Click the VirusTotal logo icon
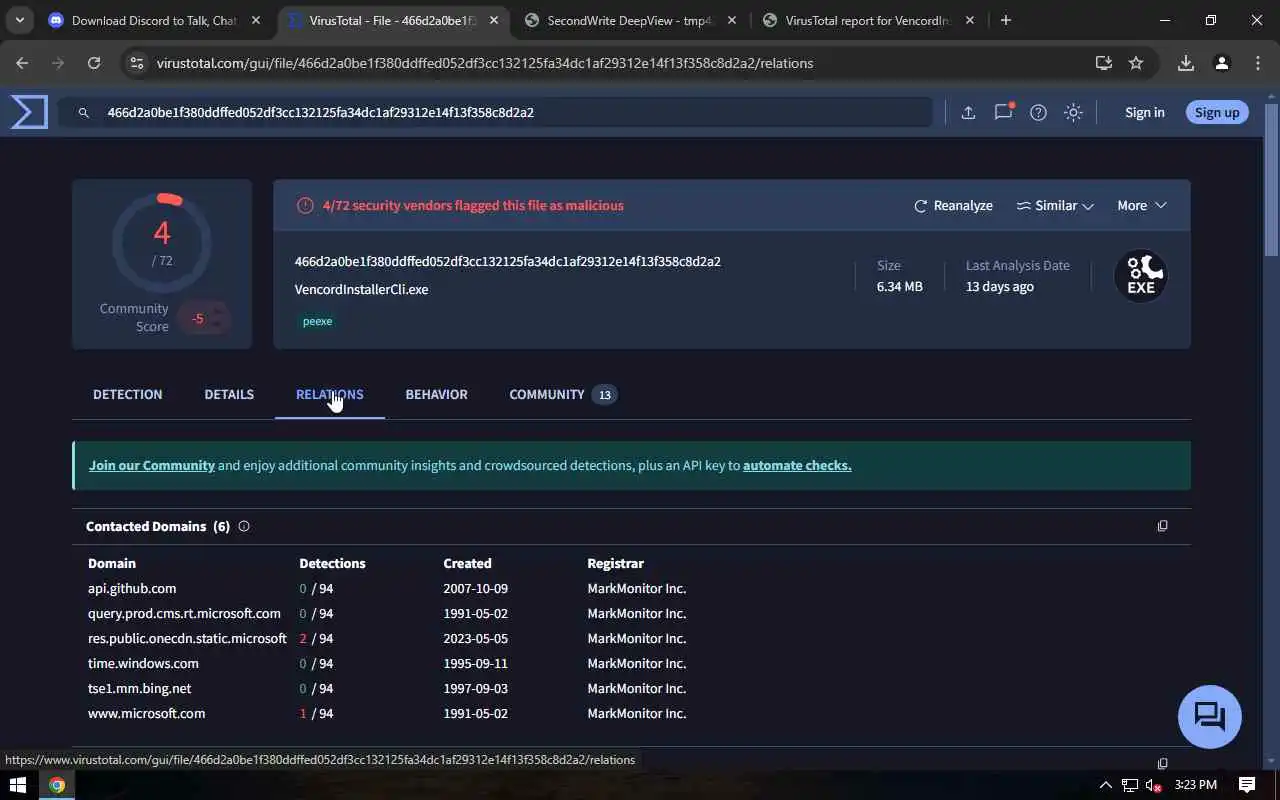The height and width of the screenshot is (800, 1280). pos(29,112)
